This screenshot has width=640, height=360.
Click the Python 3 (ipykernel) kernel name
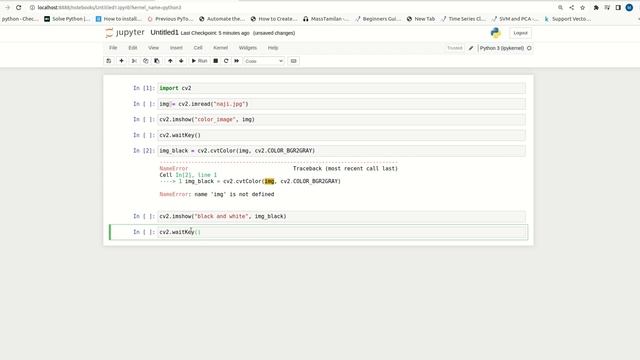click(x=502, y=48)
